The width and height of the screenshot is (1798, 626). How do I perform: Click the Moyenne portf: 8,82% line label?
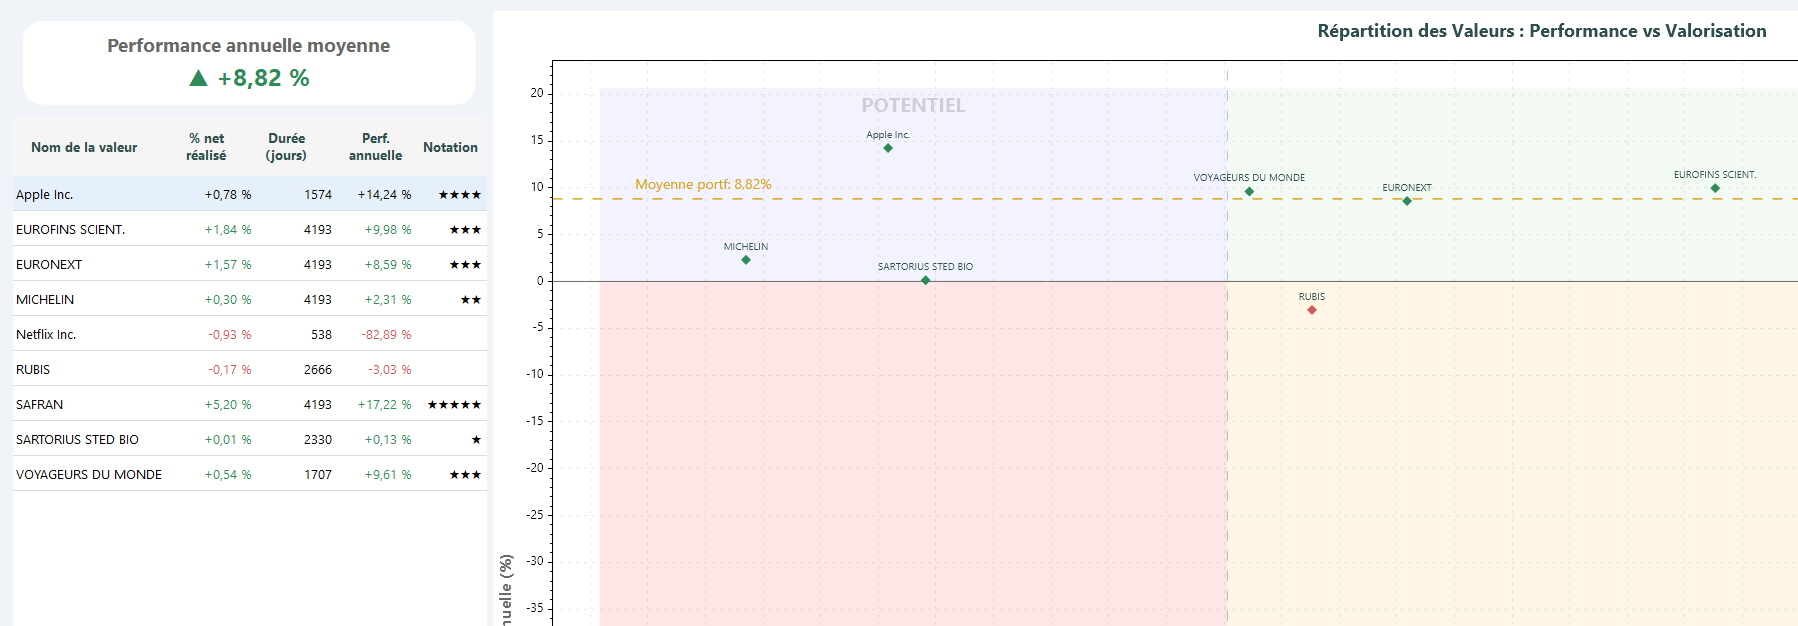(x=703, y=184)
